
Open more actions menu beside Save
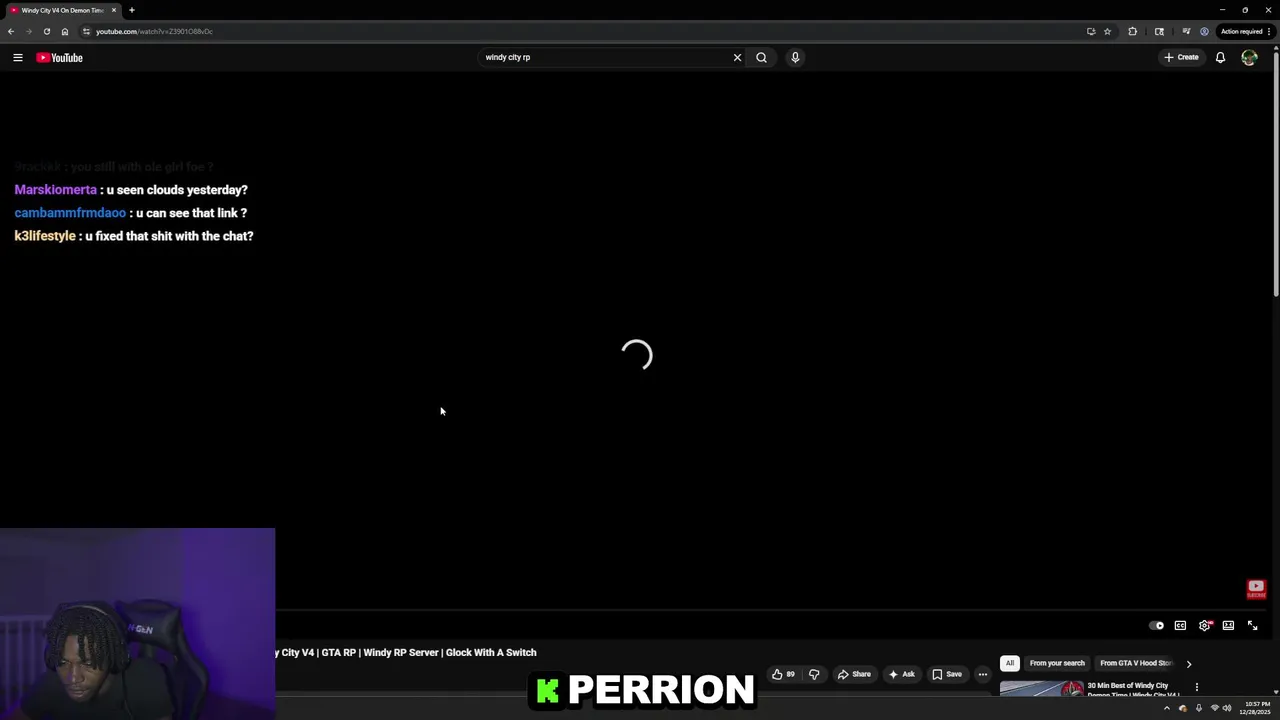[983, 674]
